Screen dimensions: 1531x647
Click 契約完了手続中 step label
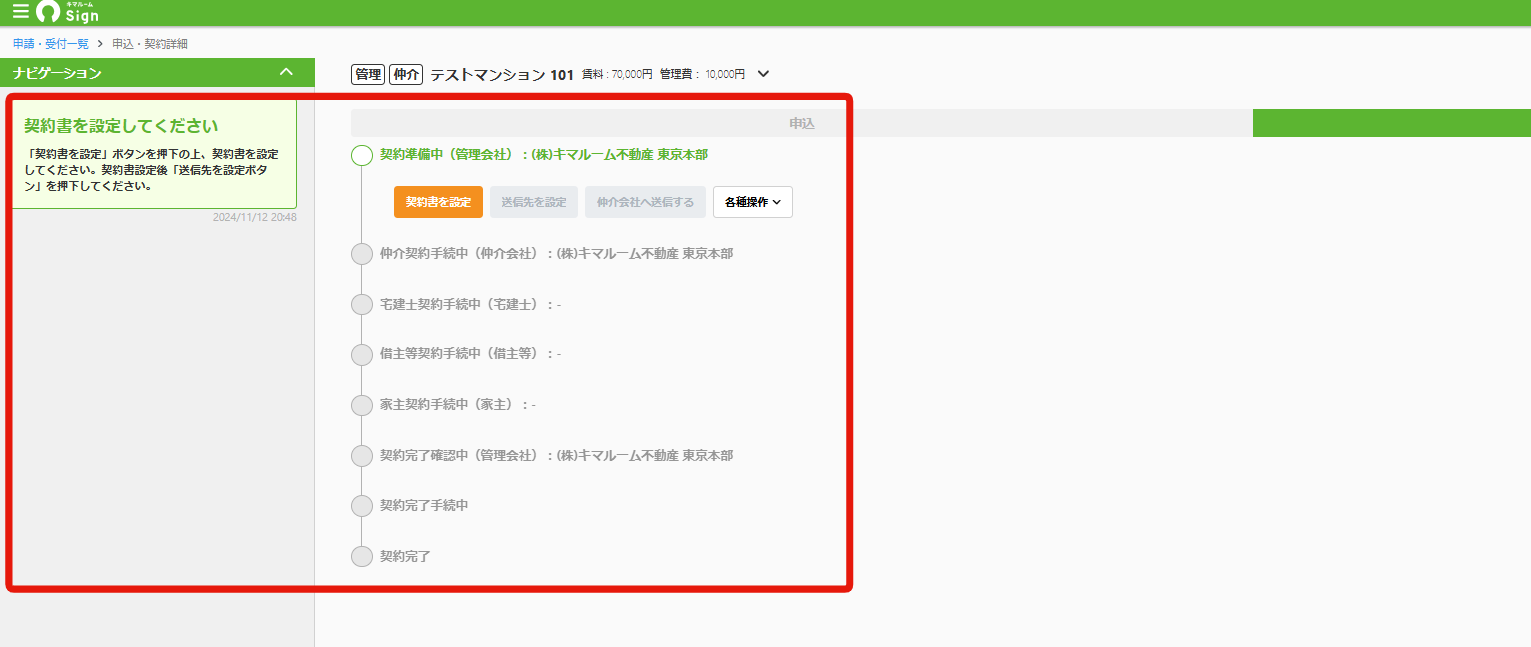pos(424,506)
